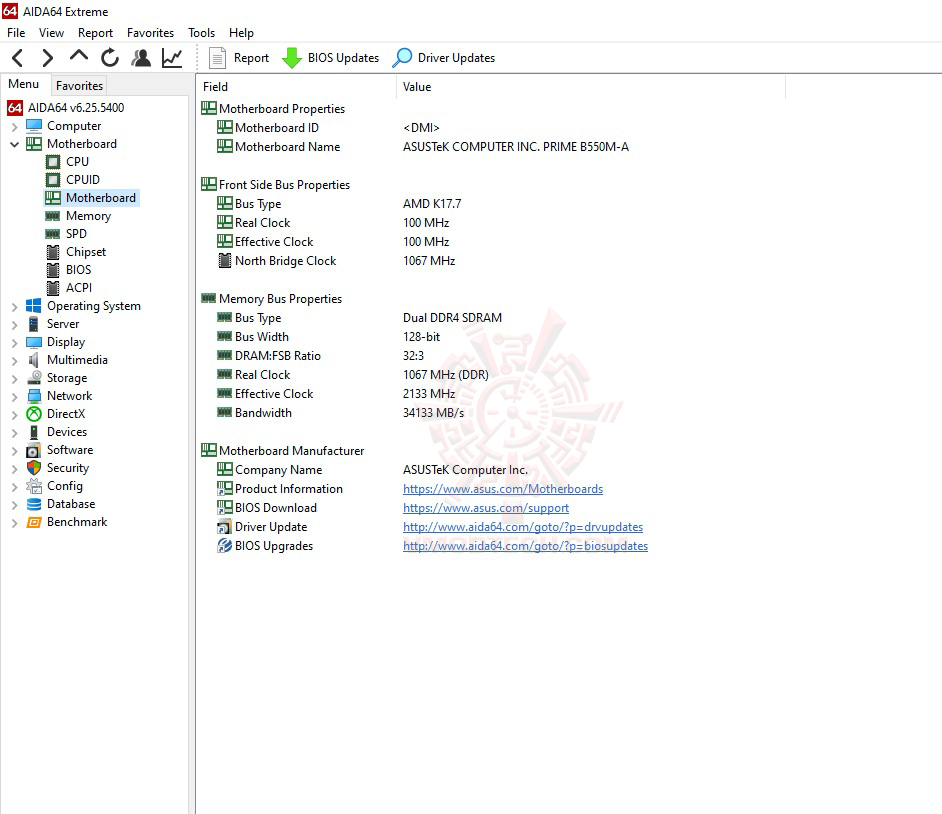Image resolution: width=942 pixels, height=814 pixels.
Task: Switch to the Favorites tab
Action: tap(78, 85)
